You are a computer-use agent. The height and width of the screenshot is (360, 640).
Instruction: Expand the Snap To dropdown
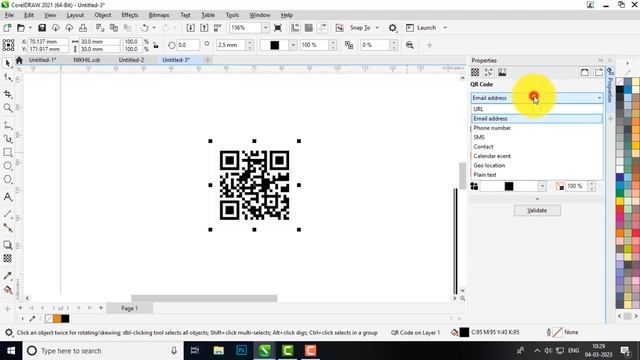[377, 28]
